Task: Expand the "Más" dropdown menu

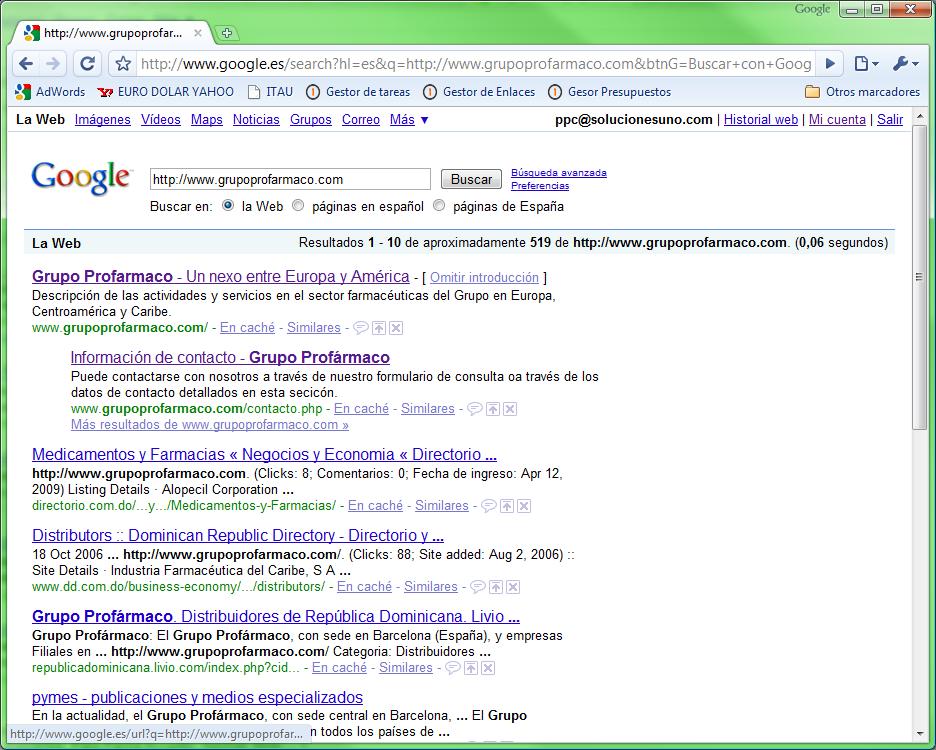Action: pyautogui.click(x=409, y=120)
